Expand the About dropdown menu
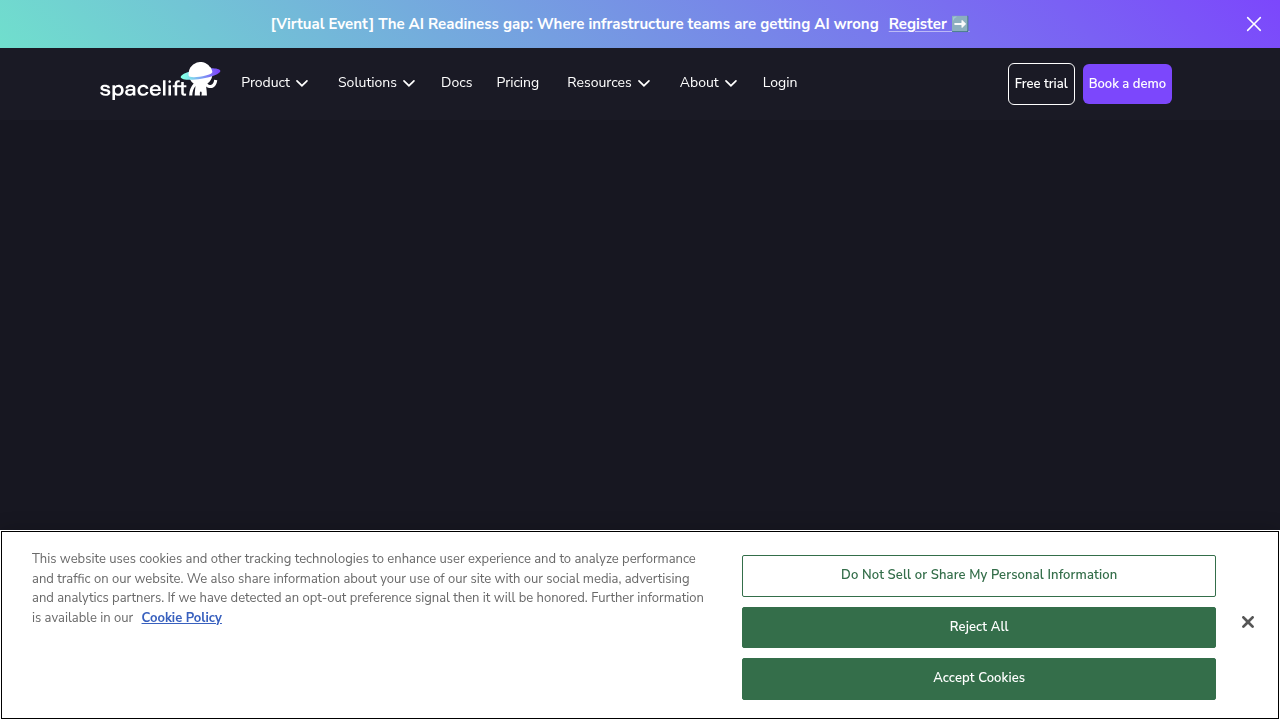 click(x=708, y=83)
